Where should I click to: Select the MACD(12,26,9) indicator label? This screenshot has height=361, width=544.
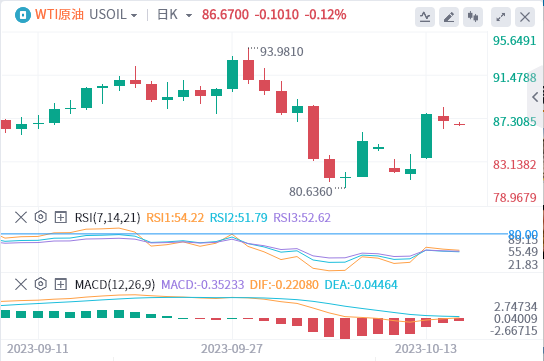[115, 284]
